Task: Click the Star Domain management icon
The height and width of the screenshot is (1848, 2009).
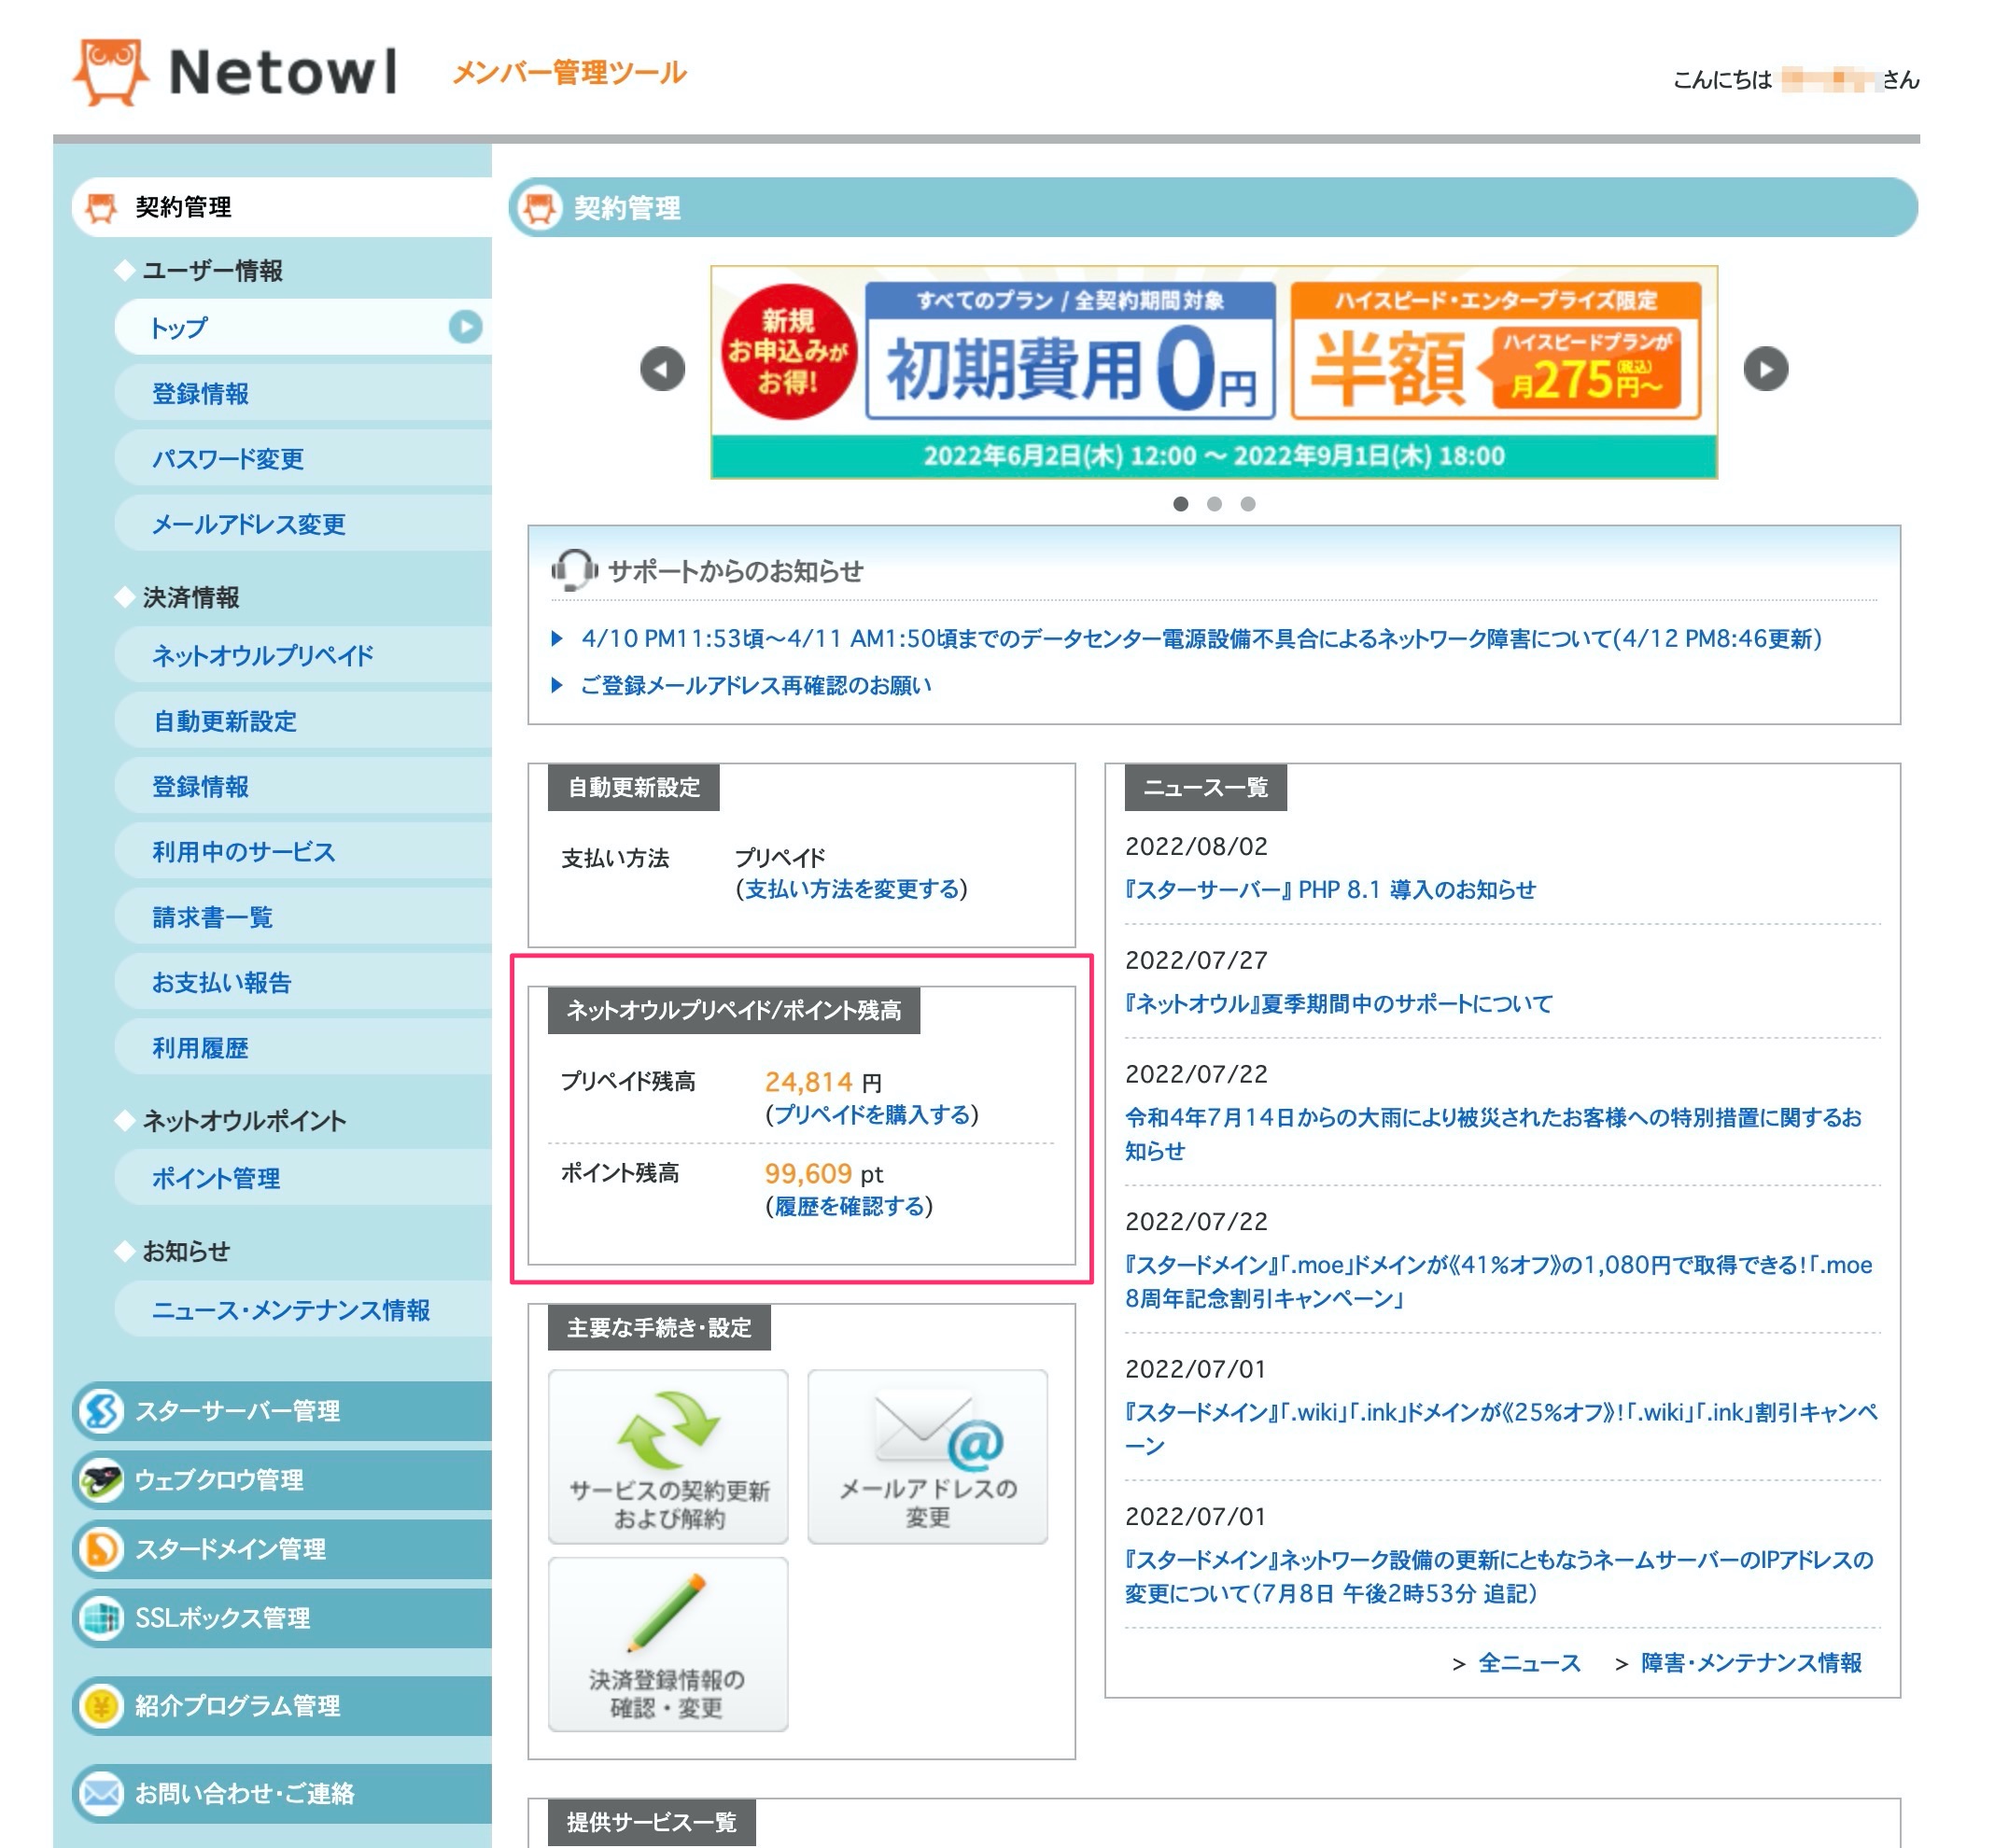Action: [x=102, y=1549]
